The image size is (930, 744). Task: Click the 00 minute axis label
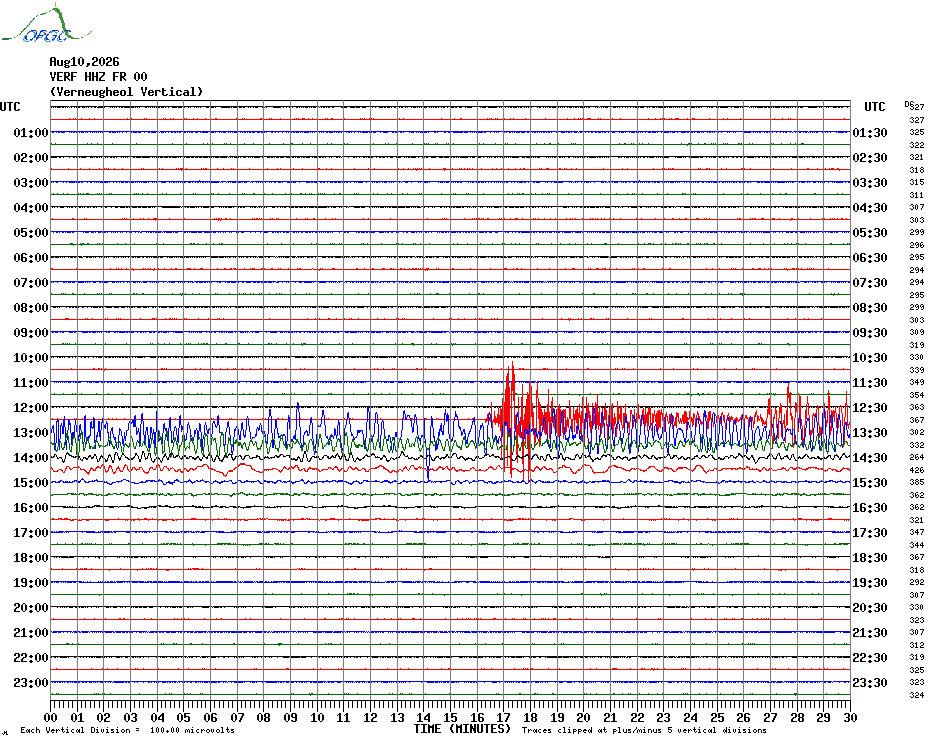pos(51,717)
